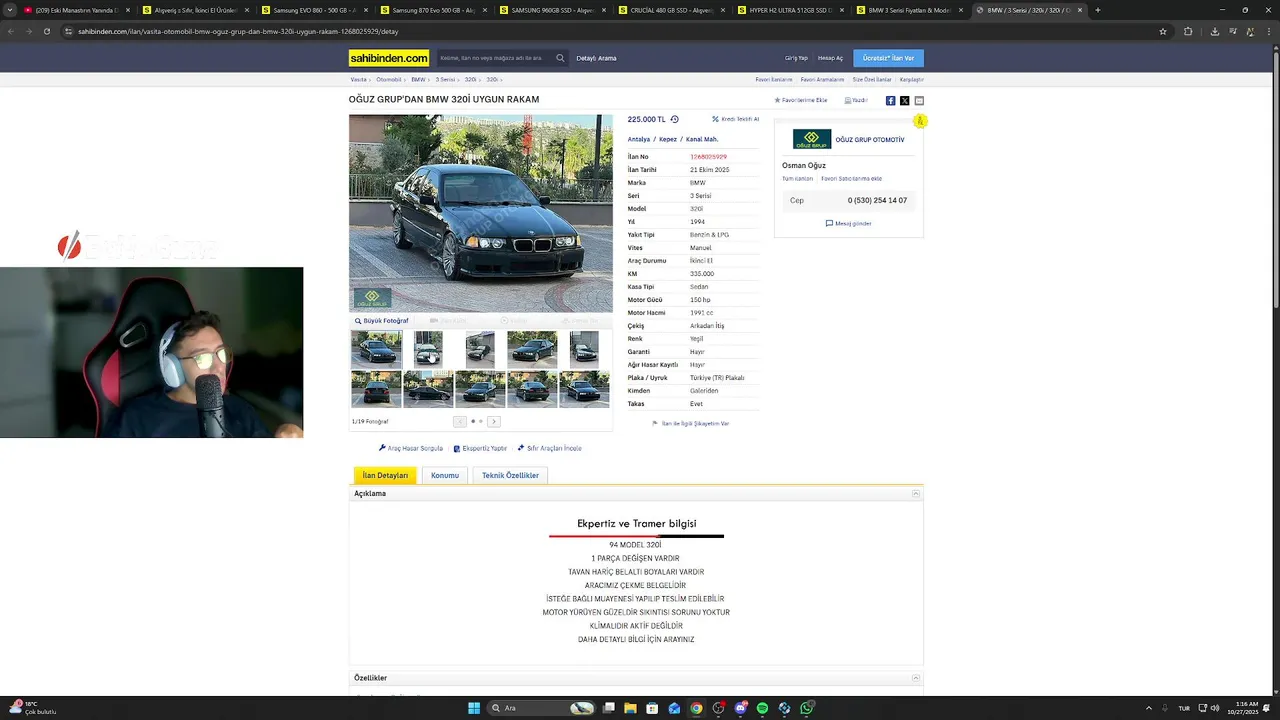This screenshot has height=720, width=1280.
Task: Open a new browser tab
Action: click(x=1097, y=10)
